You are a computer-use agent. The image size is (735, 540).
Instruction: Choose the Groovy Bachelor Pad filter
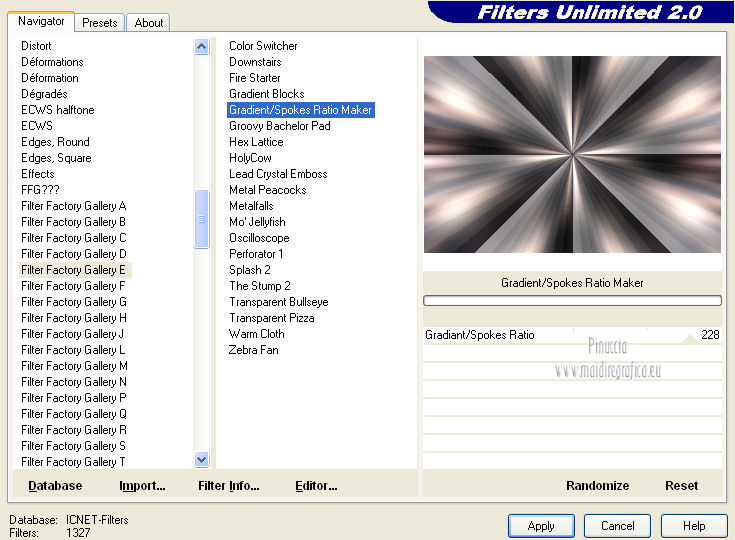pos(280,126)
